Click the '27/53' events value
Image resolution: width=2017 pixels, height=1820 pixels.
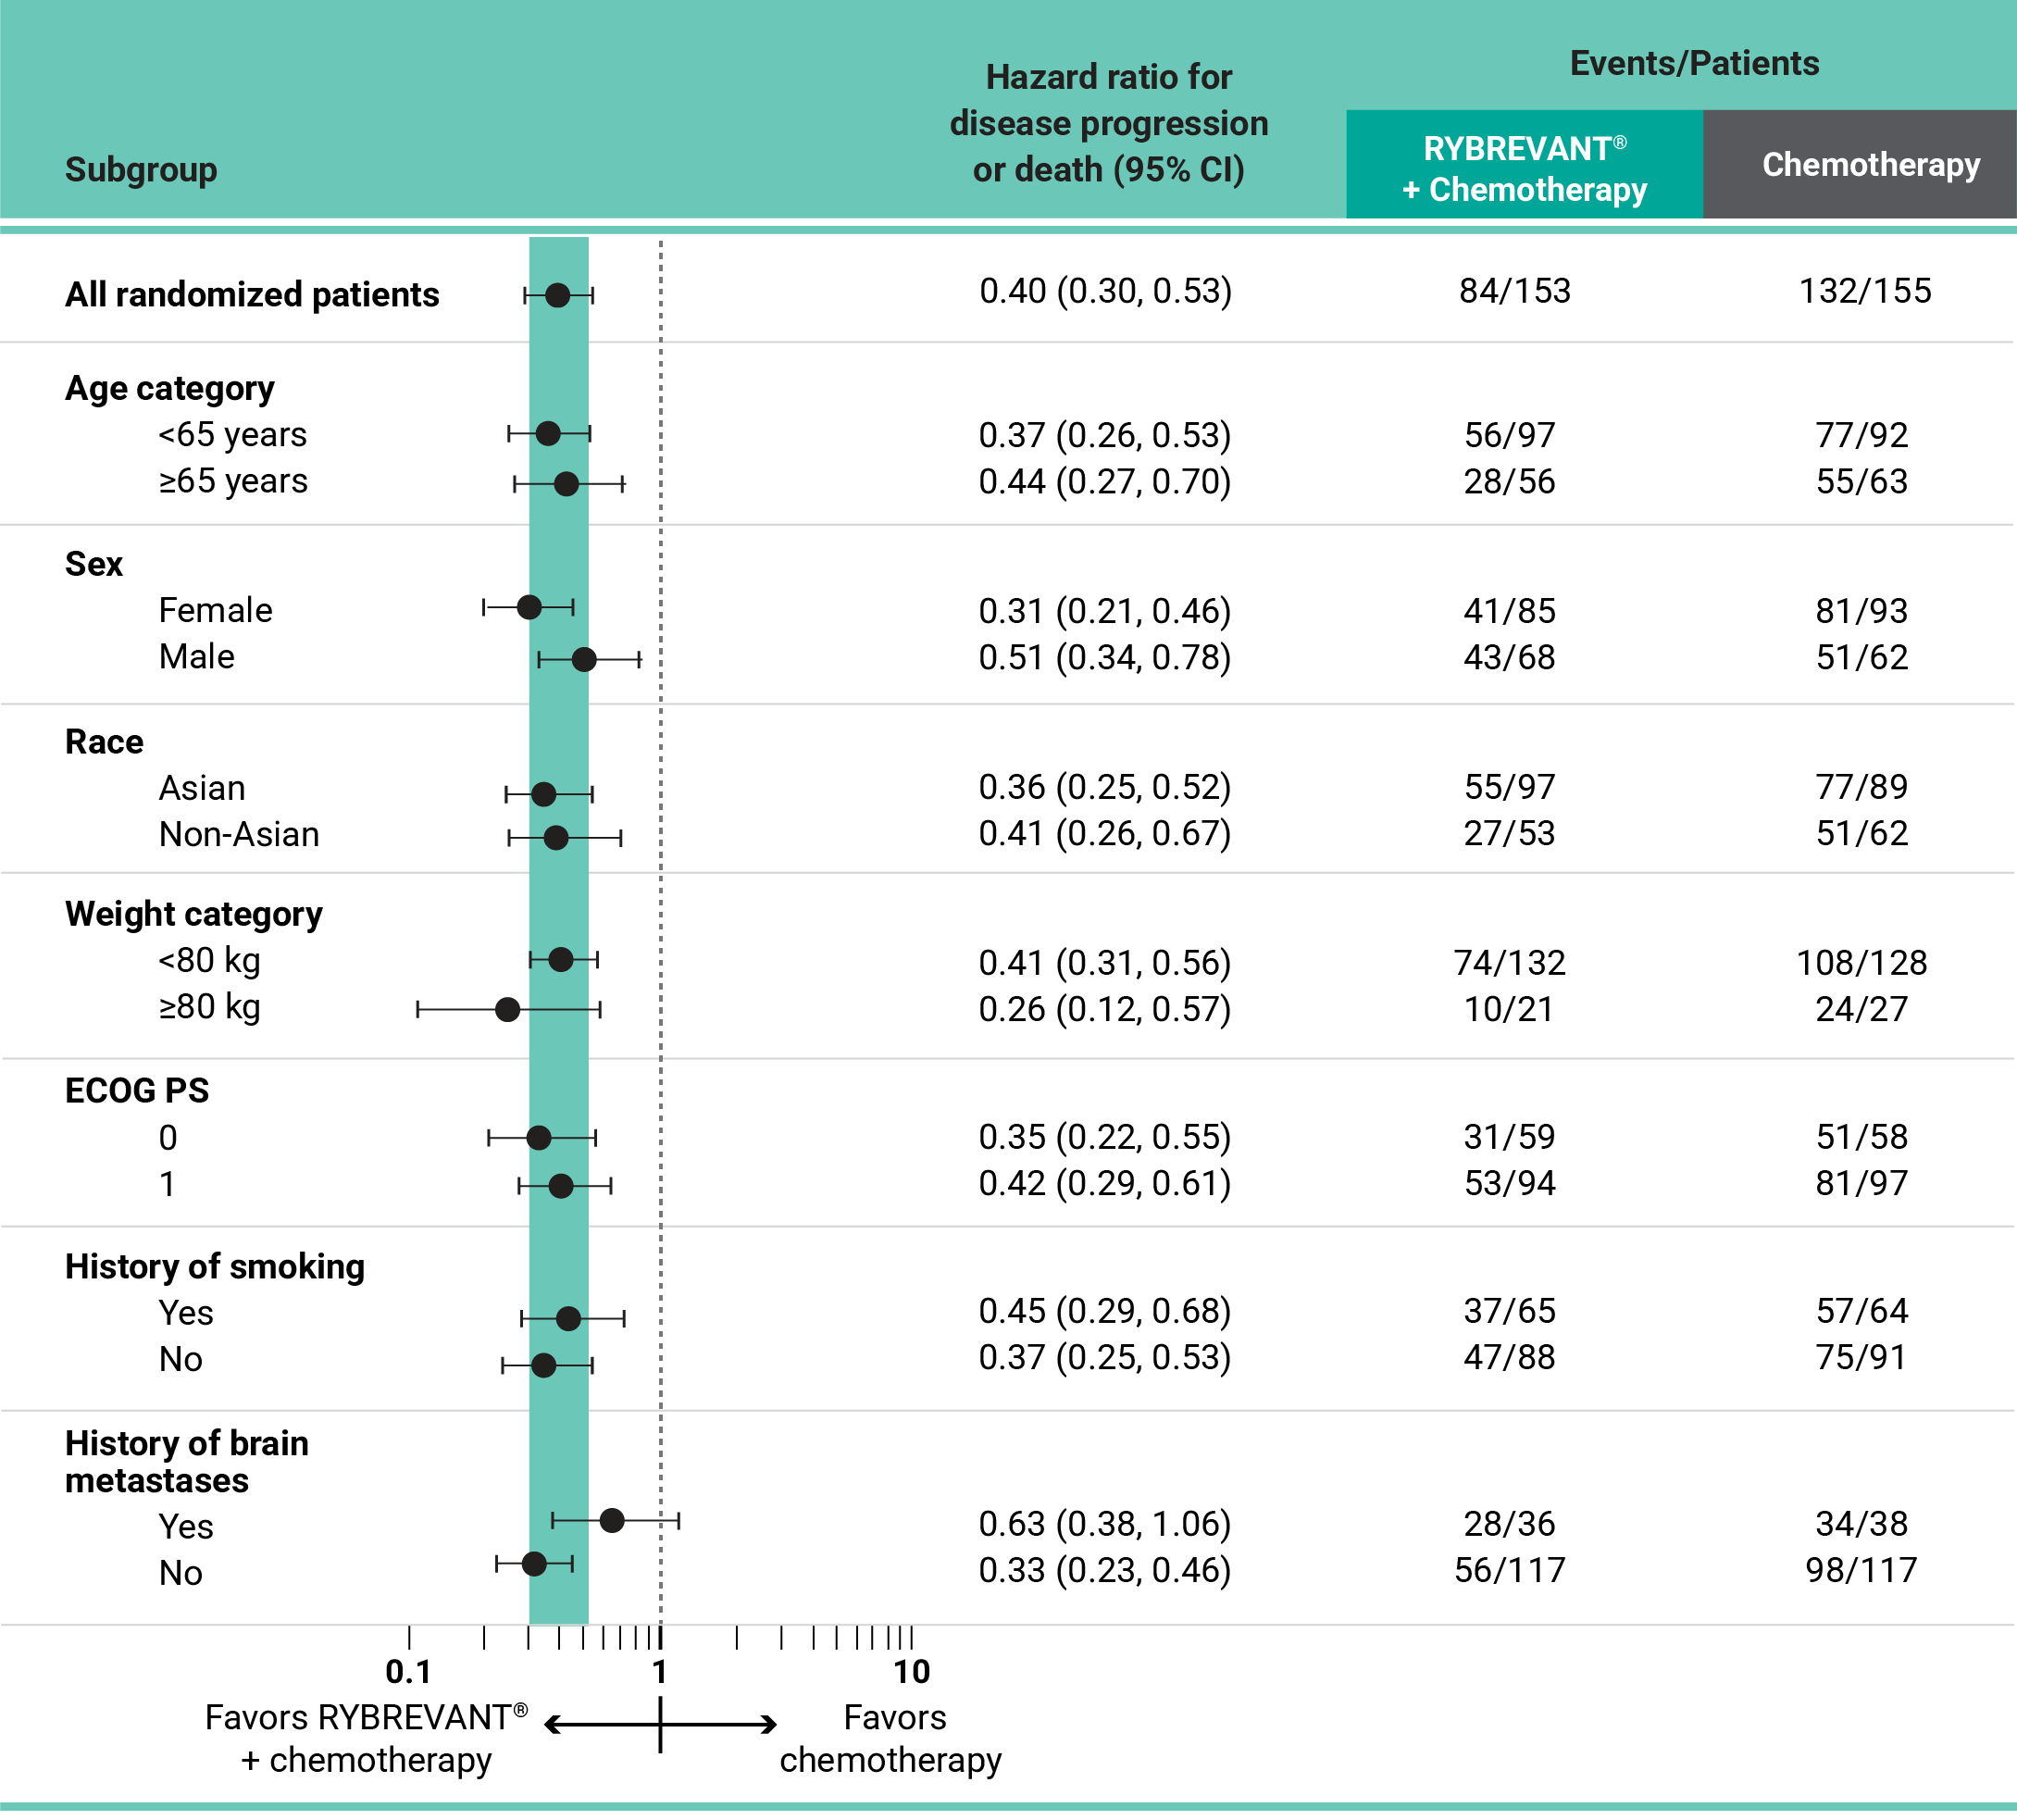[x=1510, y=833]
